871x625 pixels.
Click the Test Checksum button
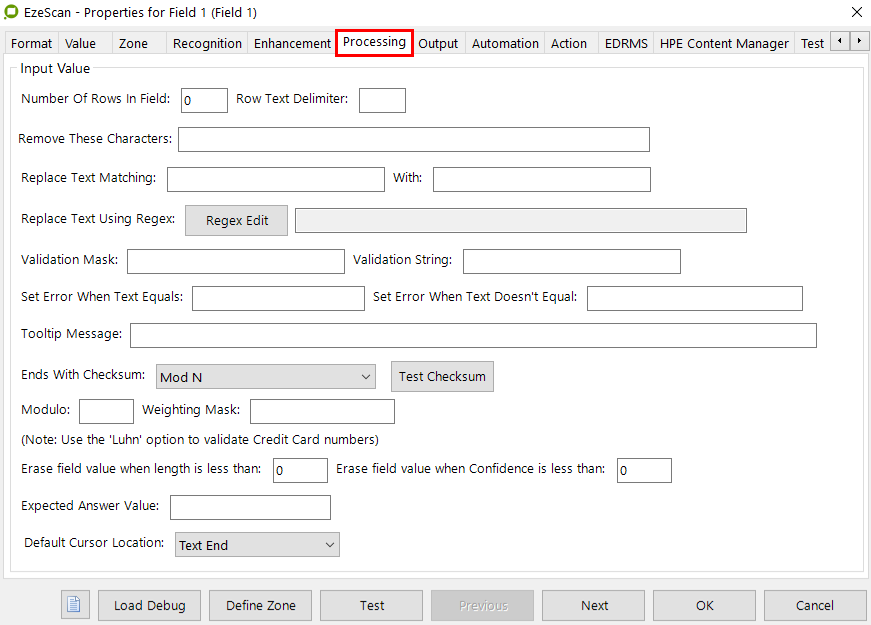442,377
